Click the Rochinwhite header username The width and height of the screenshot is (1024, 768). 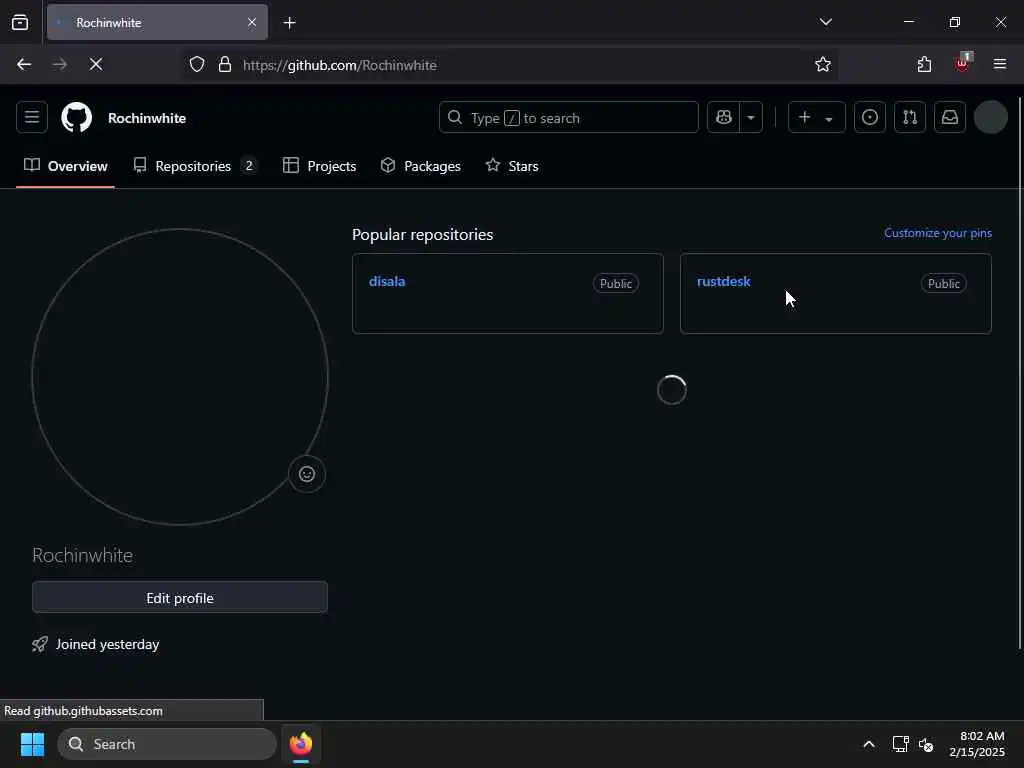pos(147,118)
